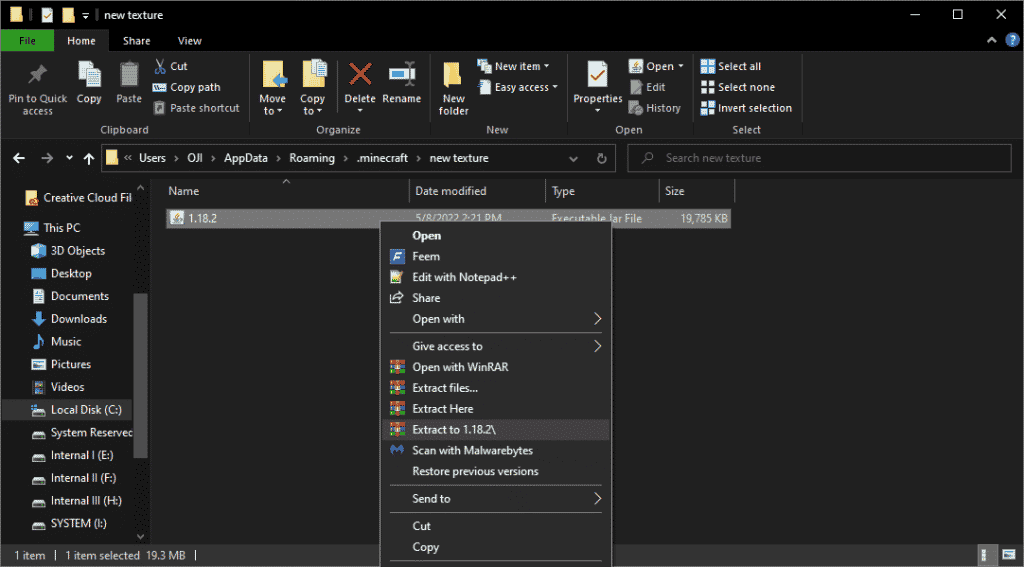Open file Properties from ribbon
Image resolution: width=1024 pixels, height=567 pixels.
click(x=598, y=87)
